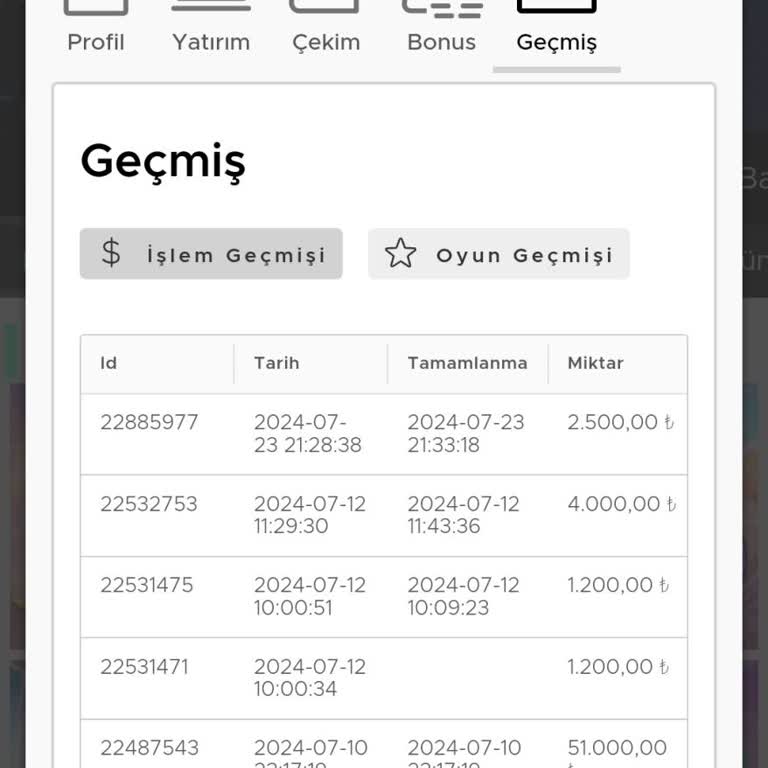This screenshot has width=768, height=768.
Task: Click date 2024-07-23 21:28:38
Action: (308, 433)
